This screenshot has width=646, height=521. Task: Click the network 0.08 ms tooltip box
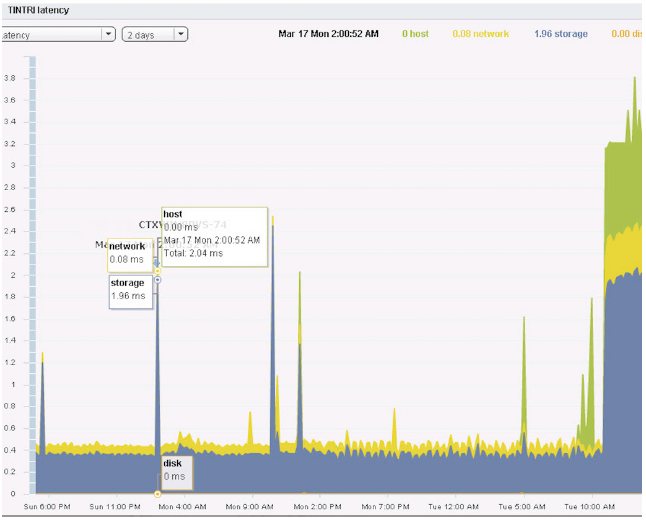(130, 255)
